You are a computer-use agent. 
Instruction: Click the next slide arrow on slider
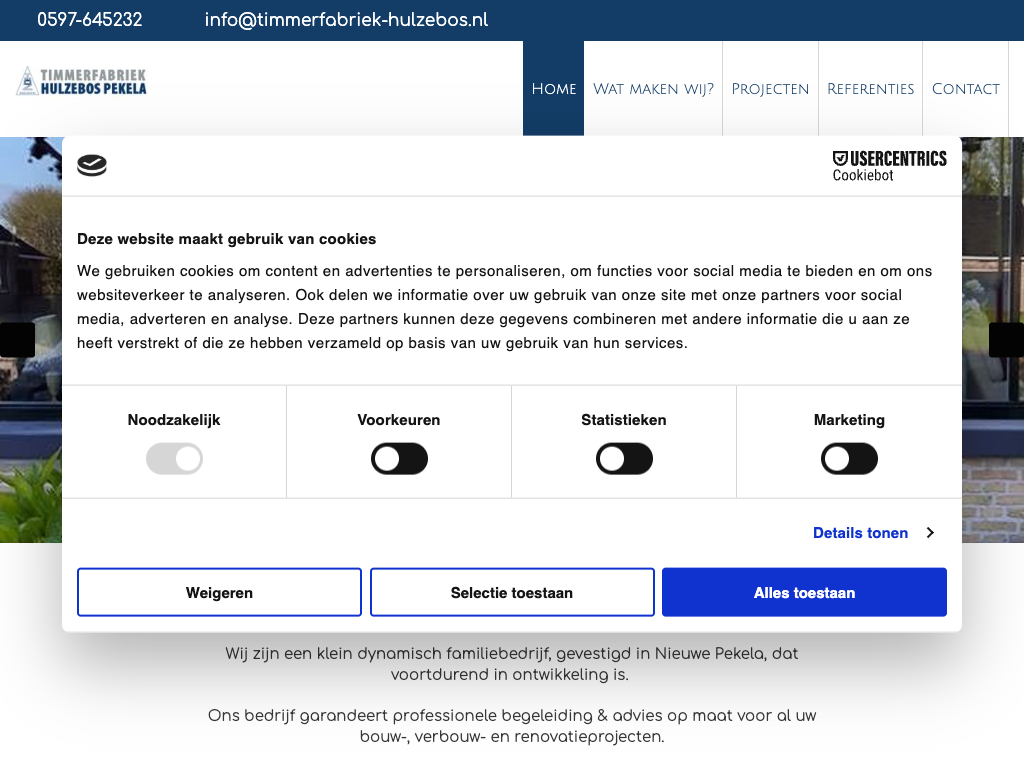pyautogui.click(x=1007, y=340)
